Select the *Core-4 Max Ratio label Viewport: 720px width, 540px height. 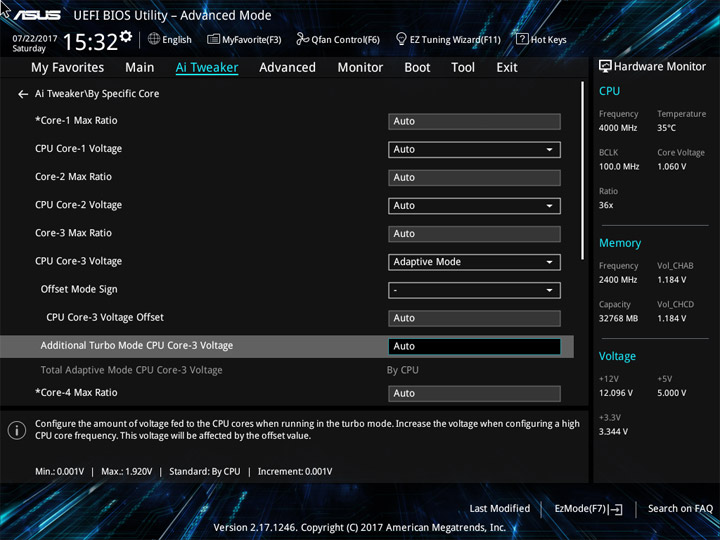76,393
